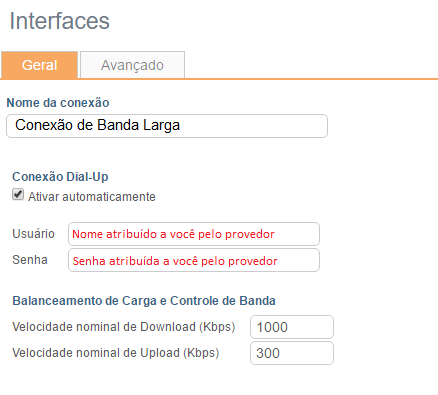Focus the Upload speed field showing 300
438x395 pixels.
pyautogui.click(x=292, y=353)
